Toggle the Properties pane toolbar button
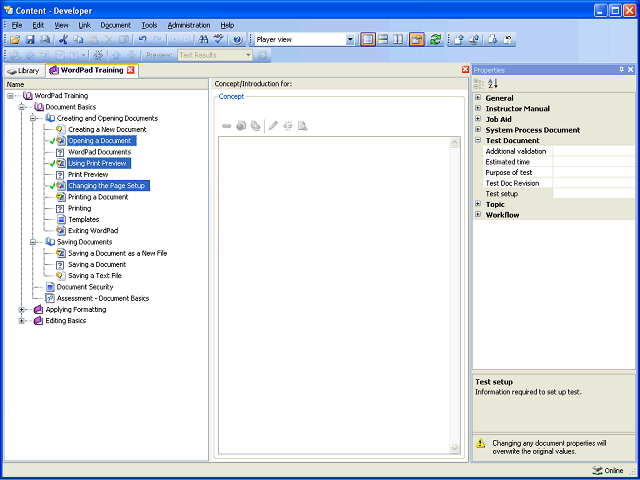 pos(417,40)
